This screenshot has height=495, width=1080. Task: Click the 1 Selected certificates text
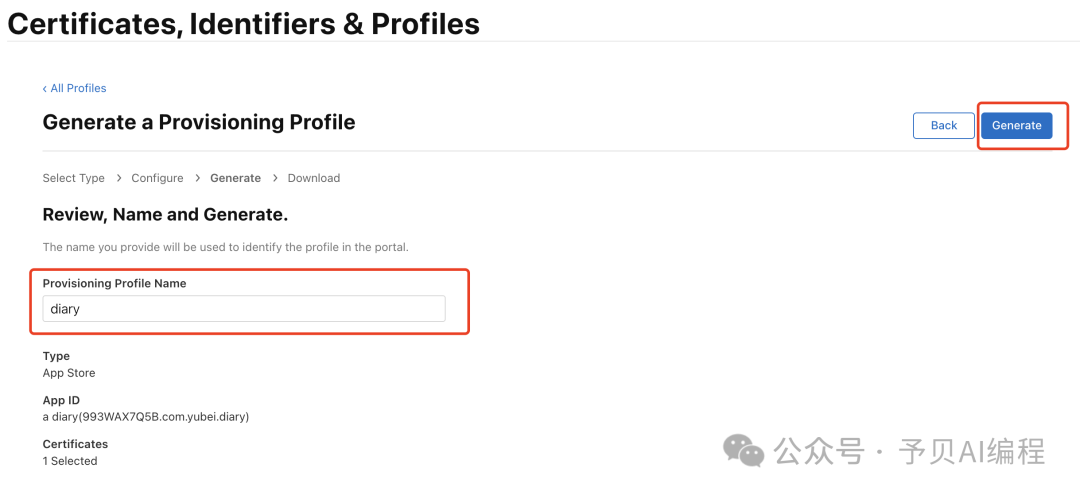coord(70,461)
